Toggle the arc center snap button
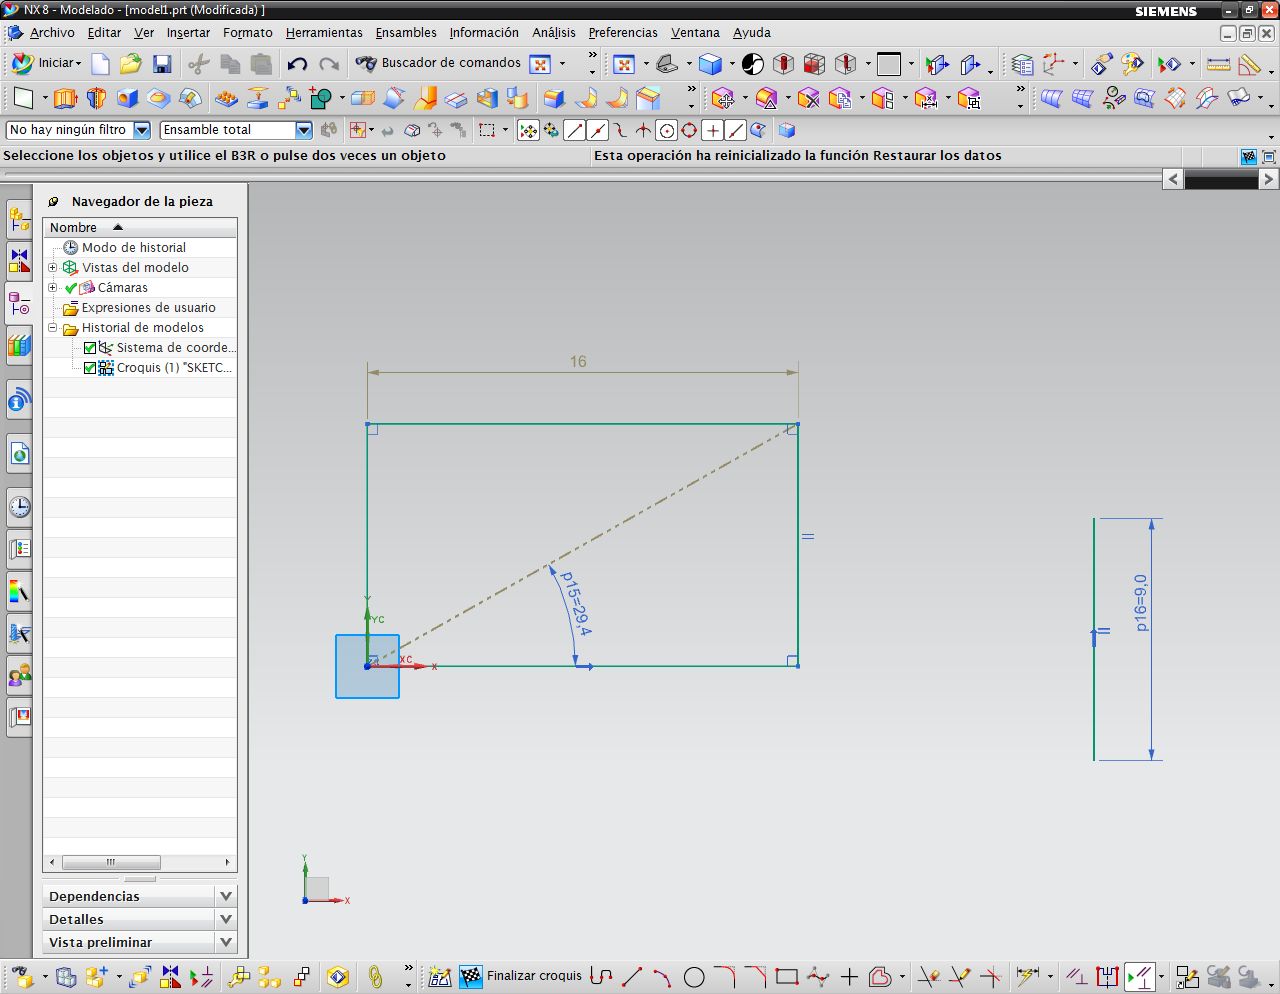The height and width of the screenshot is (994, 1280). pyautogui.click(x=666, y=130)
